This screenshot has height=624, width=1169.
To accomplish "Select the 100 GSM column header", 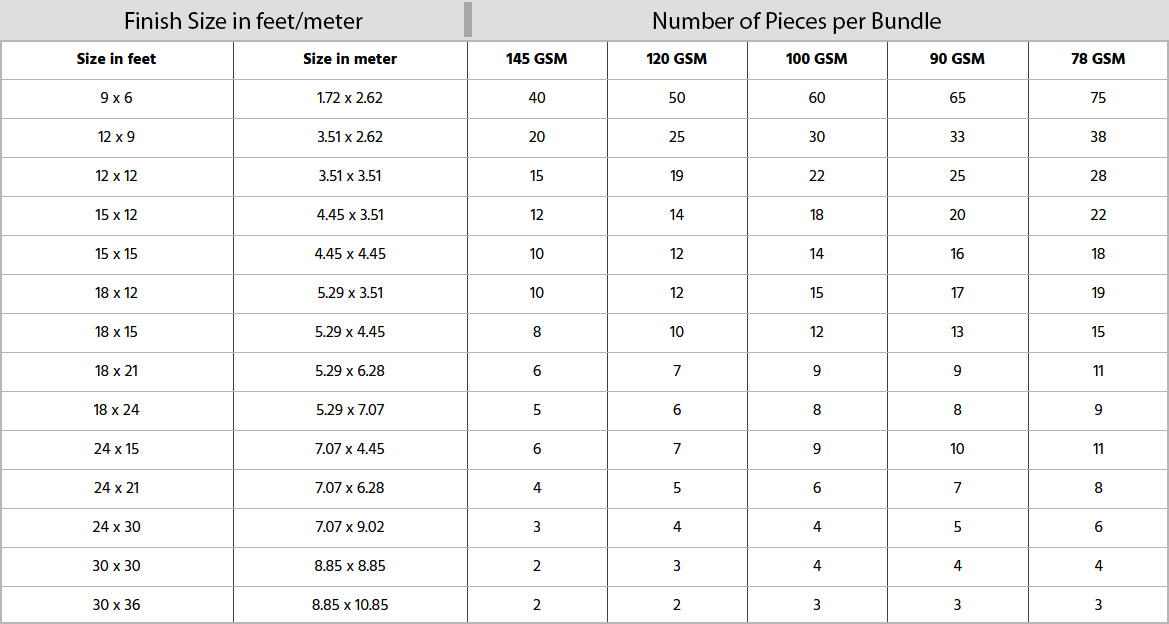I will click(x=816, y=60).
